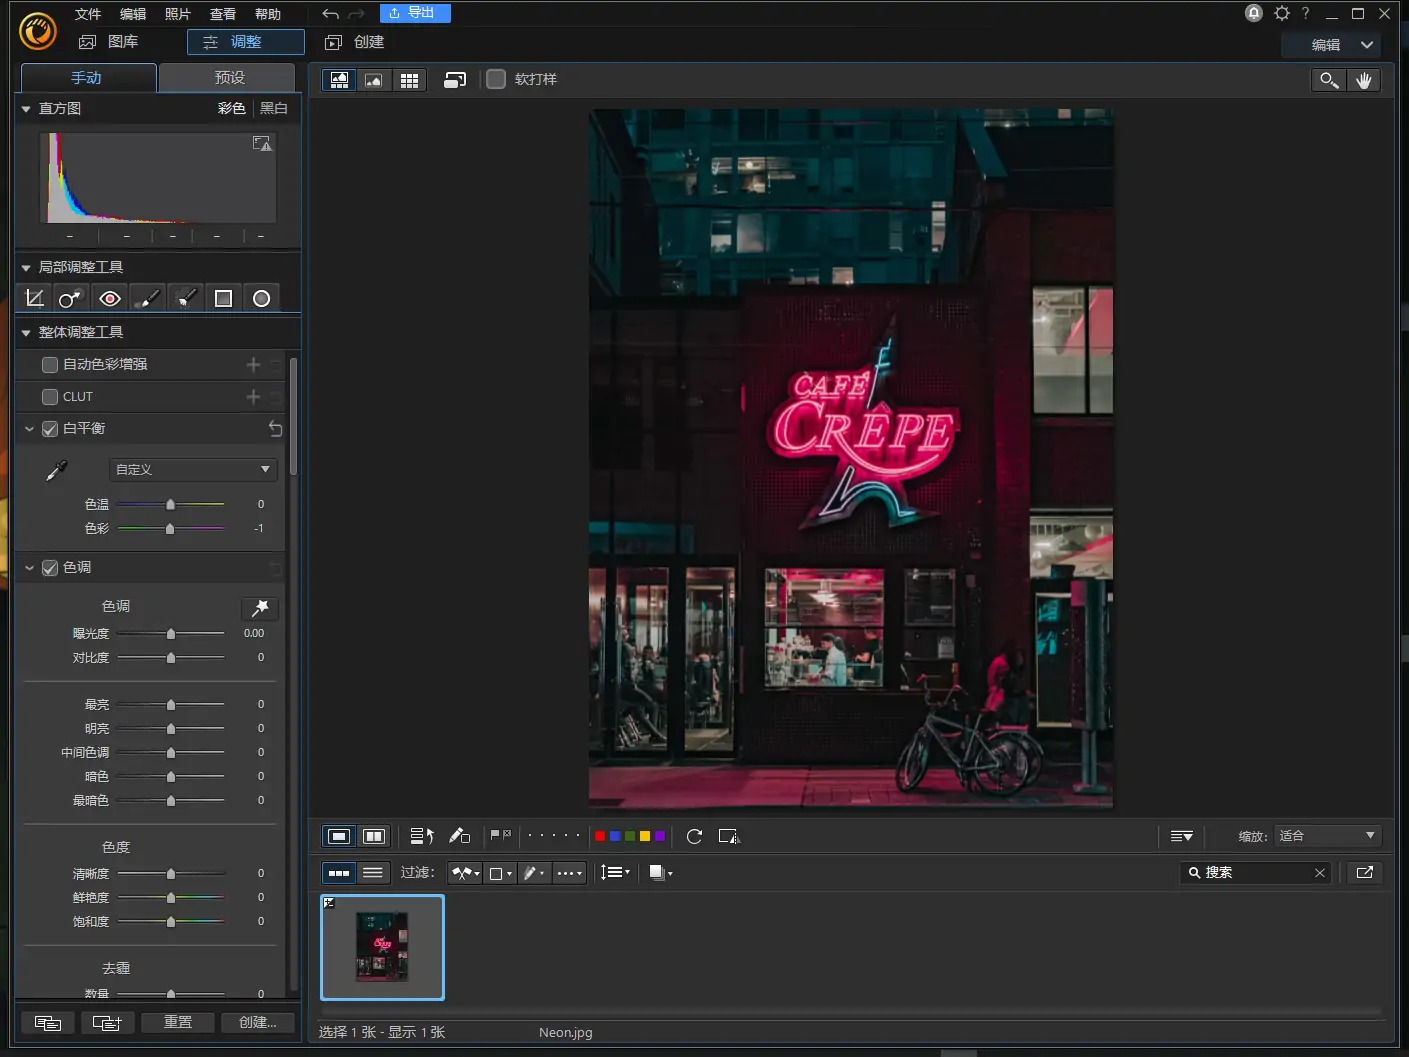Image resolution: width=1409 pixels, height=1057 pixels.
Task: Select the gradient mask tool
Action: pyautogui.click(x=224, y=297)
